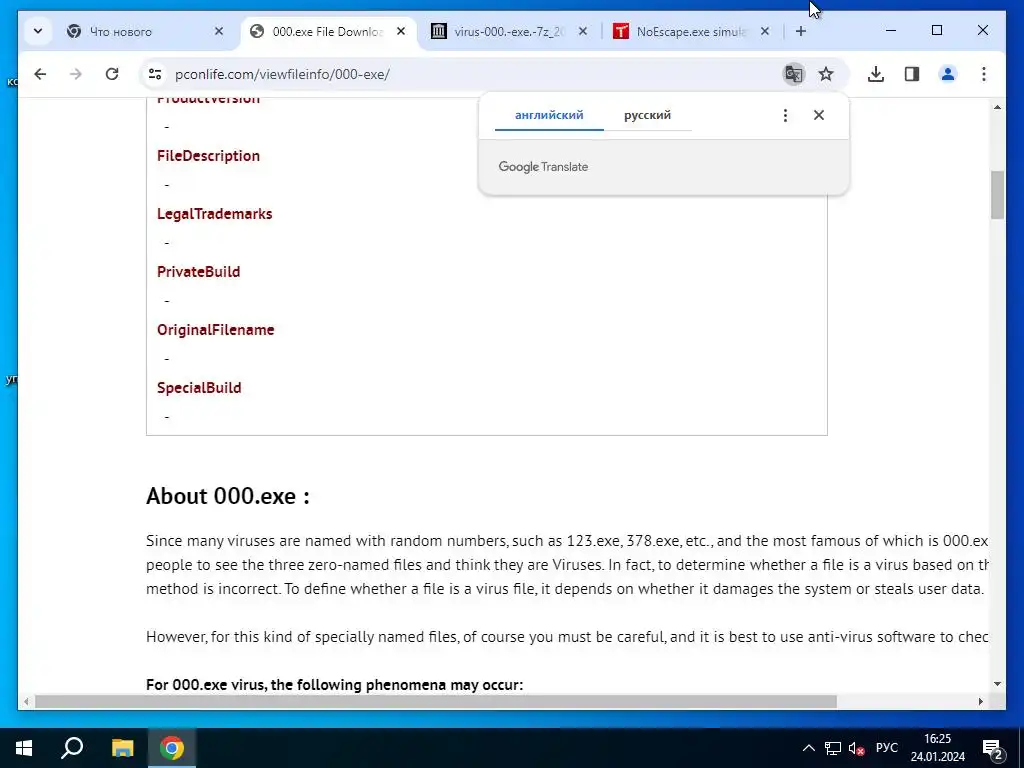
Task: Open the clock and date 24.01.2024
Action: (938, 748)
